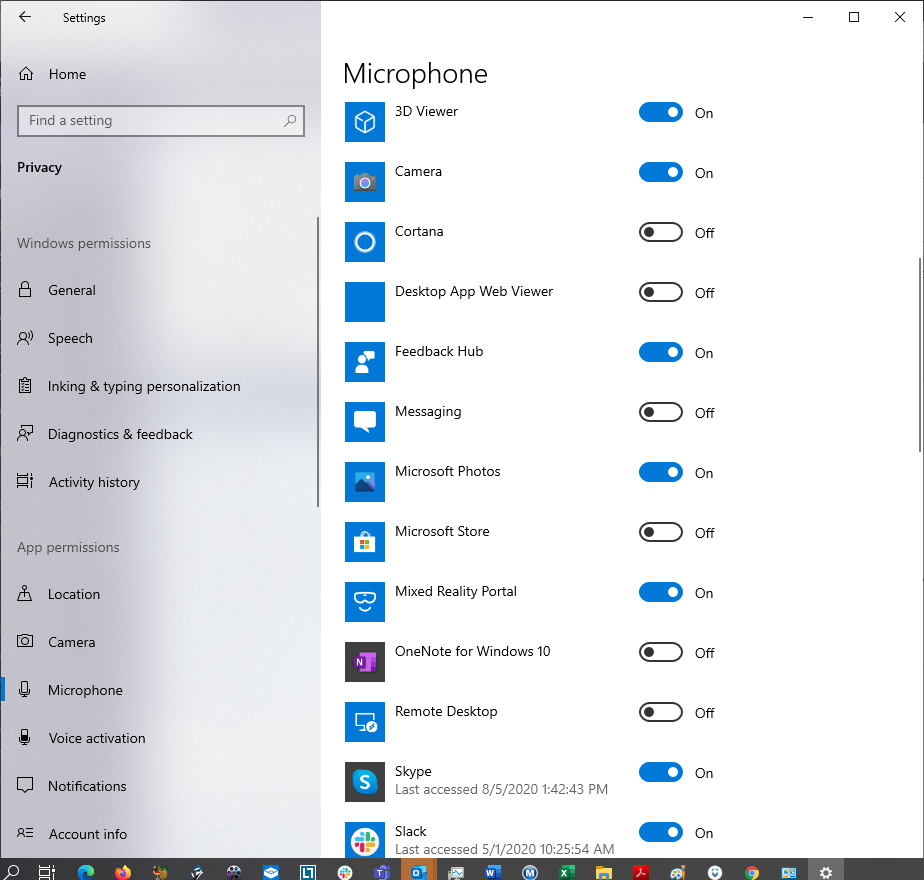The width and height of the screenshot is (924, 880).
Task: Switch to Outlook in the taskbar
Action: pos(419,871)
